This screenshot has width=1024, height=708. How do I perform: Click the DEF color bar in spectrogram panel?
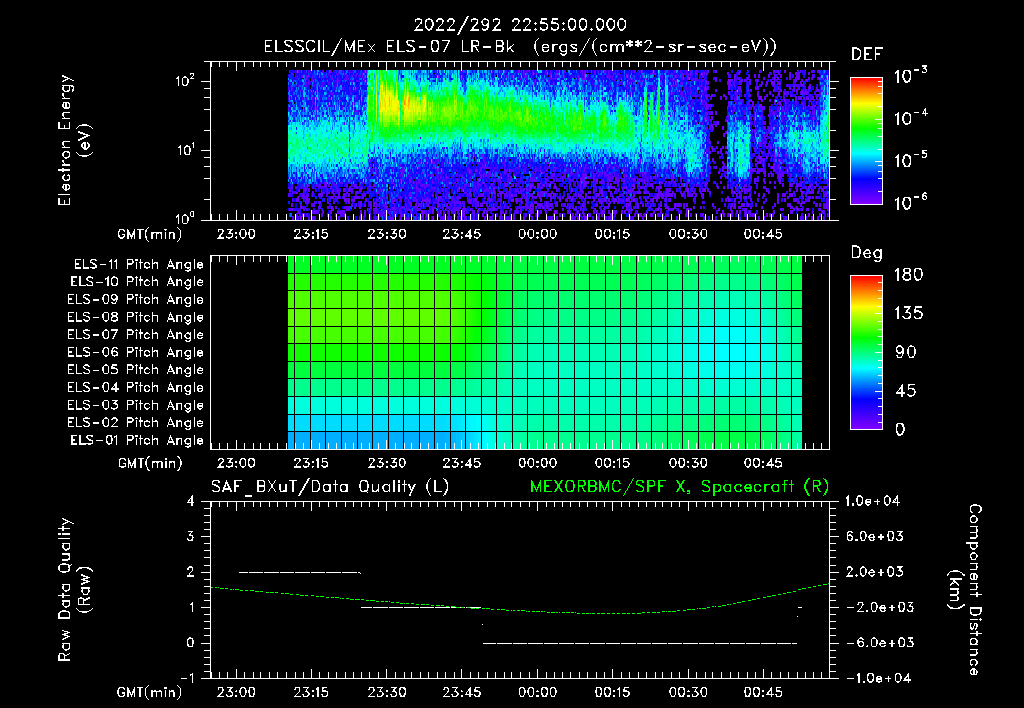pos(866,141)
